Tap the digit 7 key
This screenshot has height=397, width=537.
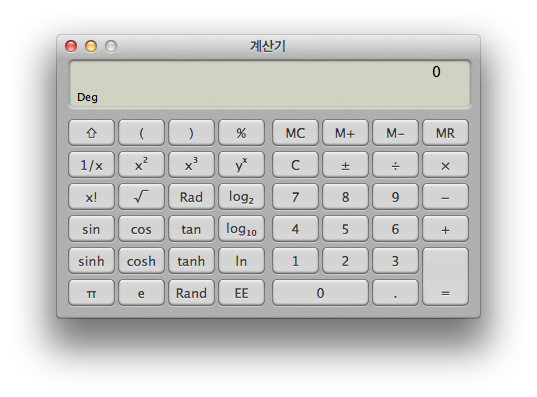tap(295, 197)
